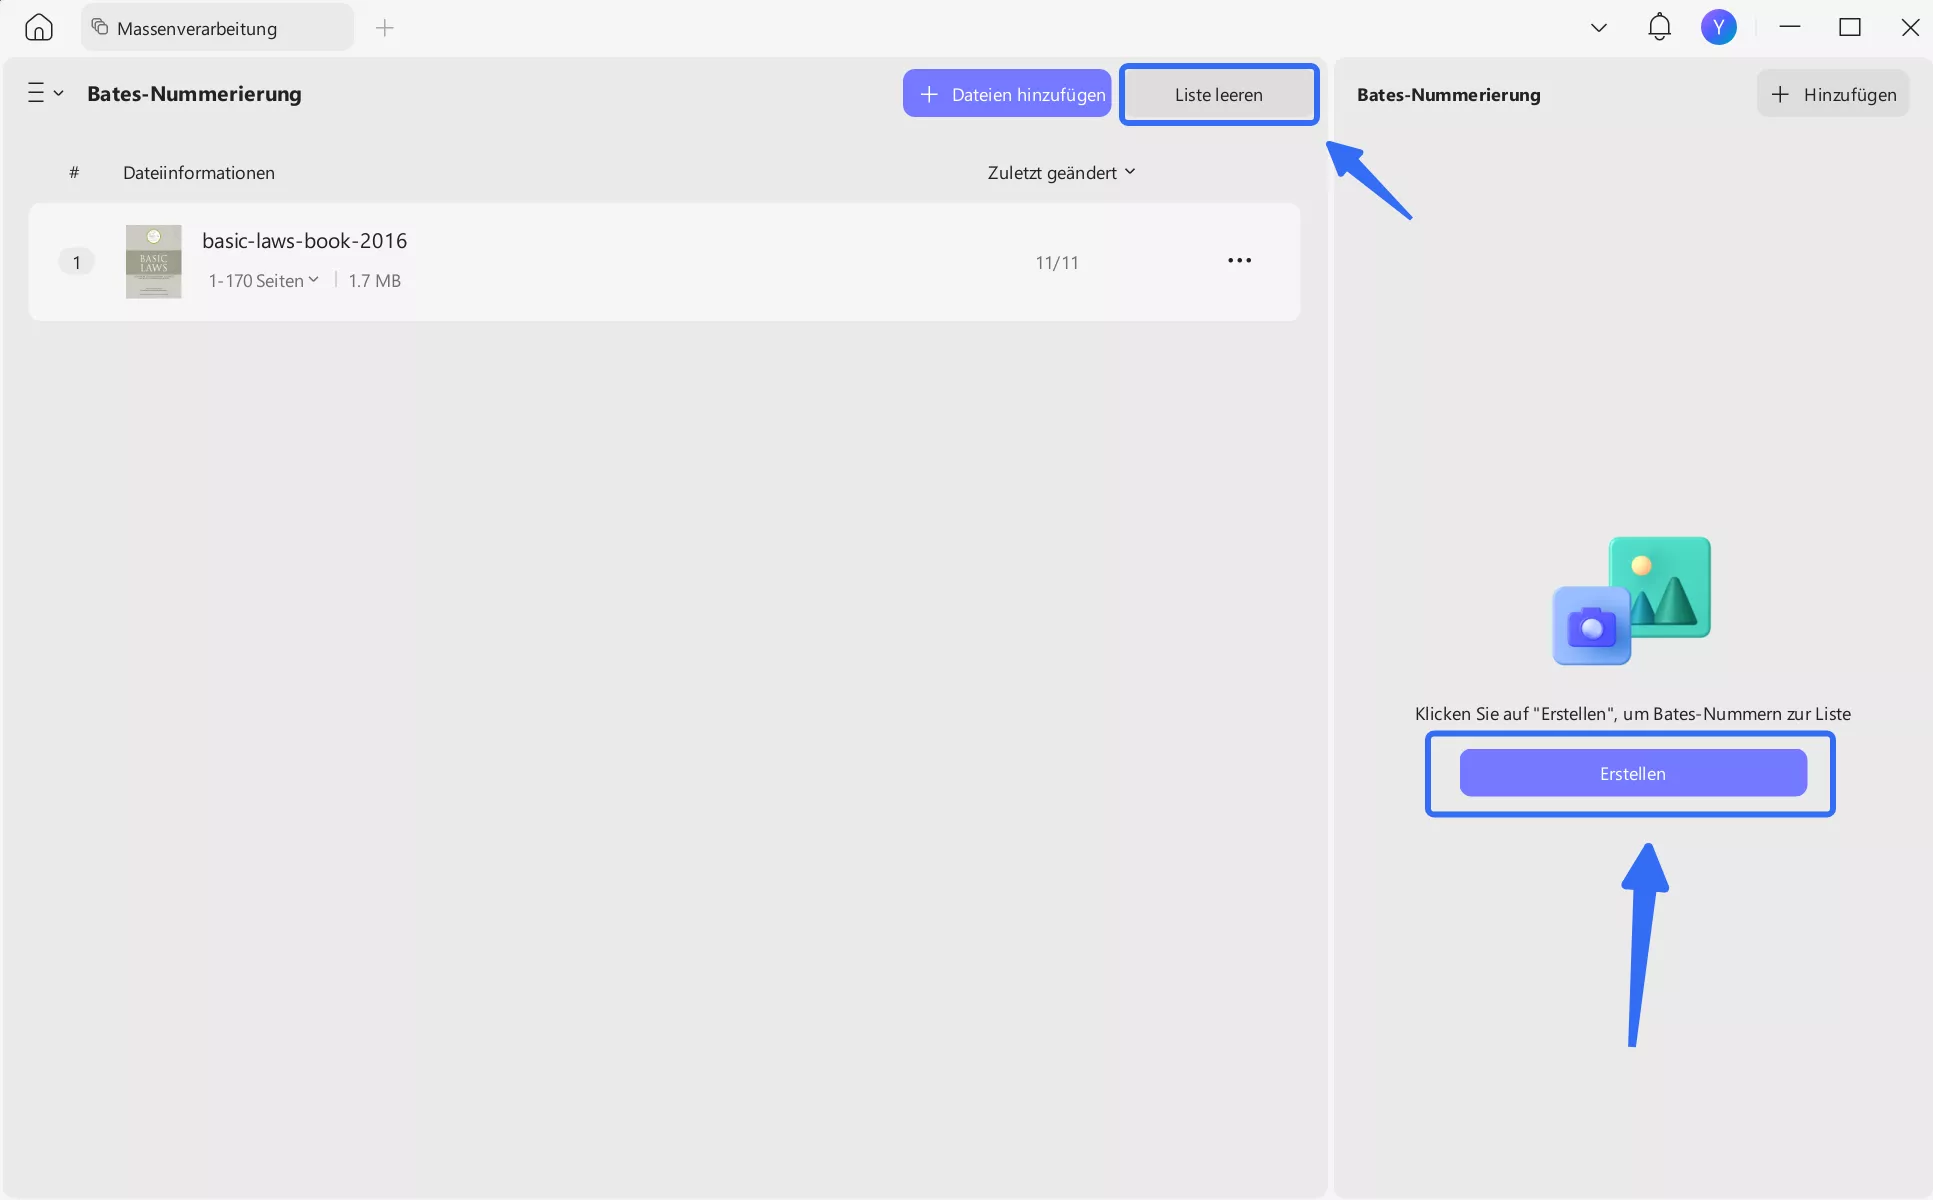The width and height of the screenshot is (1933, 1200).
Task: Select the basic-laws-book-2016 thumbnail
Action: (x=154, y=262)
